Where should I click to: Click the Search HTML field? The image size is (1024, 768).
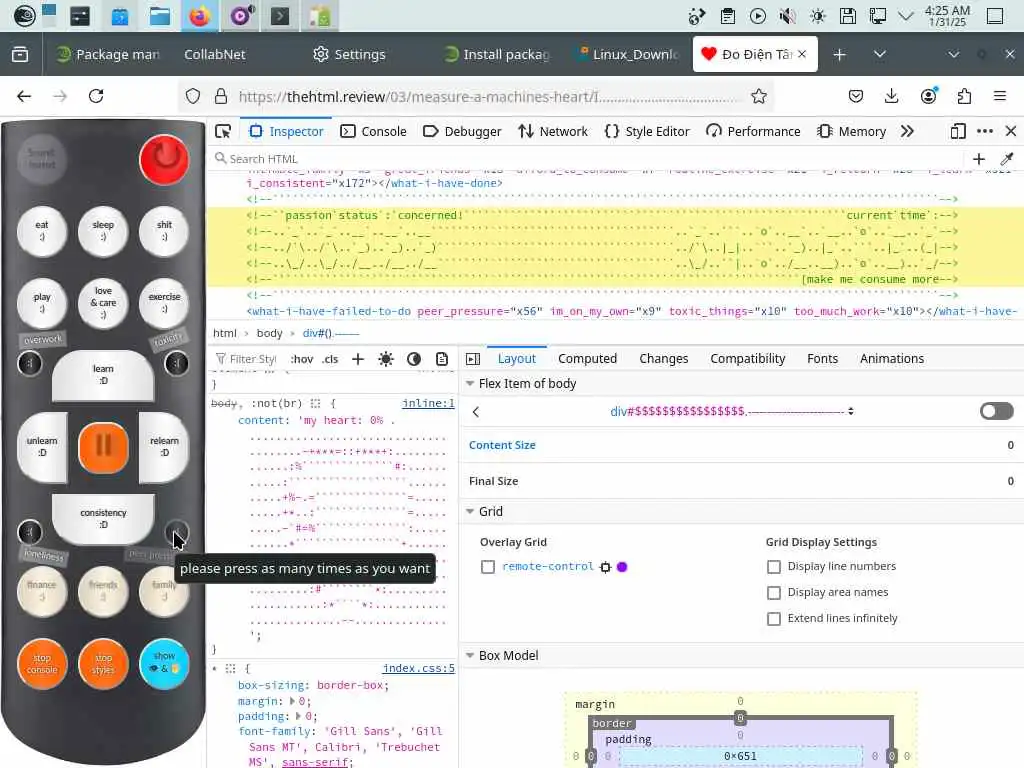click(588, 159)
